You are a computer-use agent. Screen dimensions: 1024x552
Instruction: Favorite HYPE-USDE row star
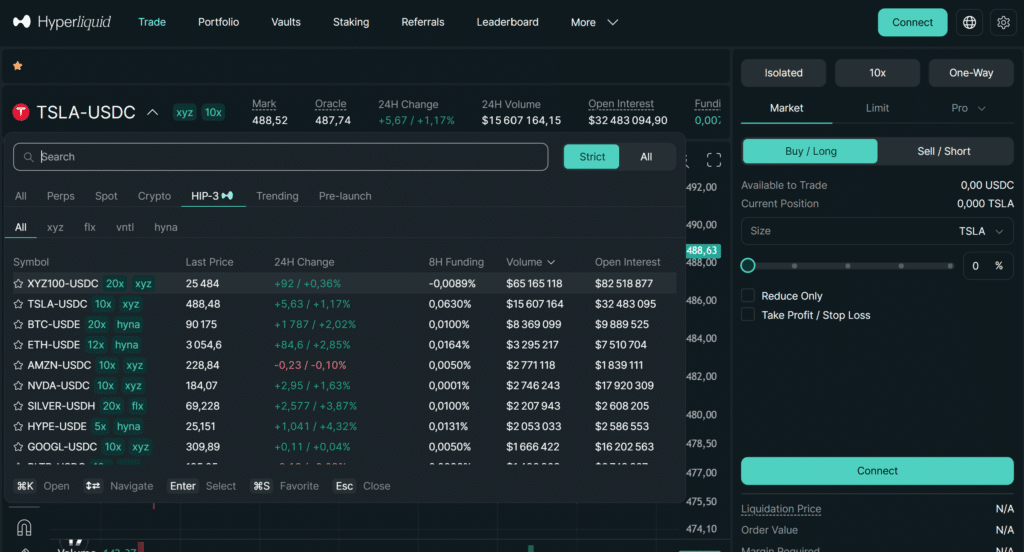click(18, 426)
